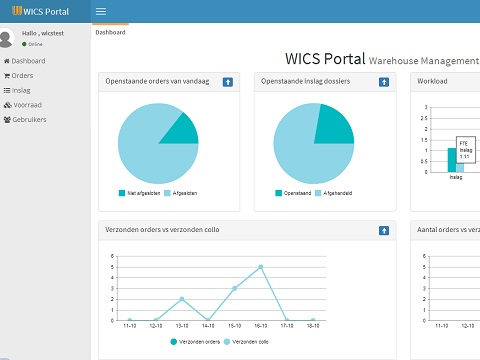This screenshot has width=480, height=360.
Task: Collapse the Verzonden orders vs verzonden collo panel
Action: click(x=384, y=230)
